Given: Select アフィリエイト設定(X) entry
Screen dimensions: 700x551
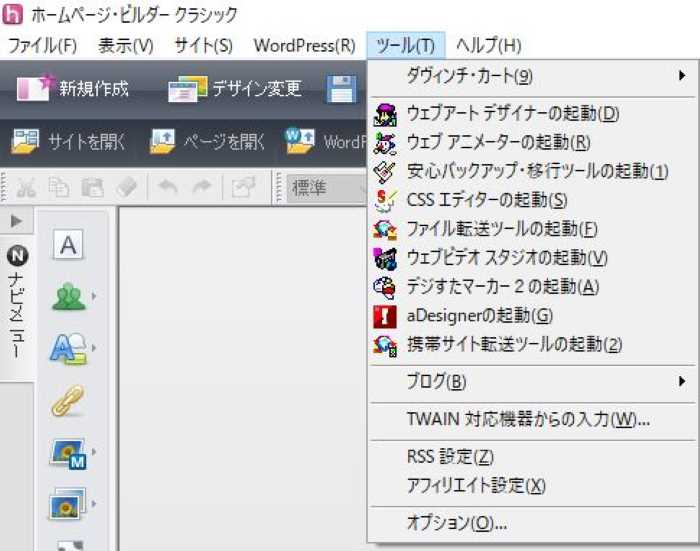Looking at the screenshot, I should [533, 486].
